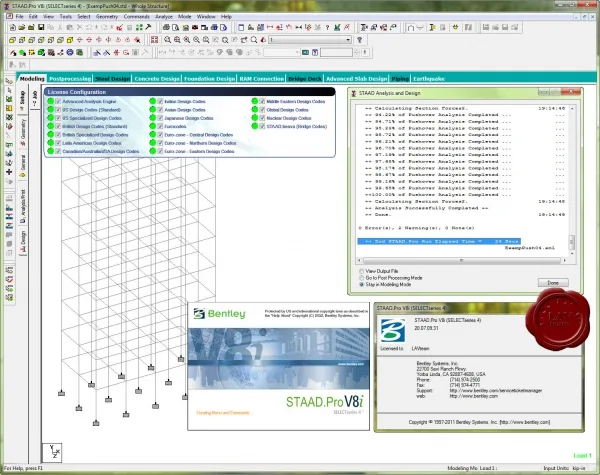Click the red G icon in third toolbar row

coord(126,52)
